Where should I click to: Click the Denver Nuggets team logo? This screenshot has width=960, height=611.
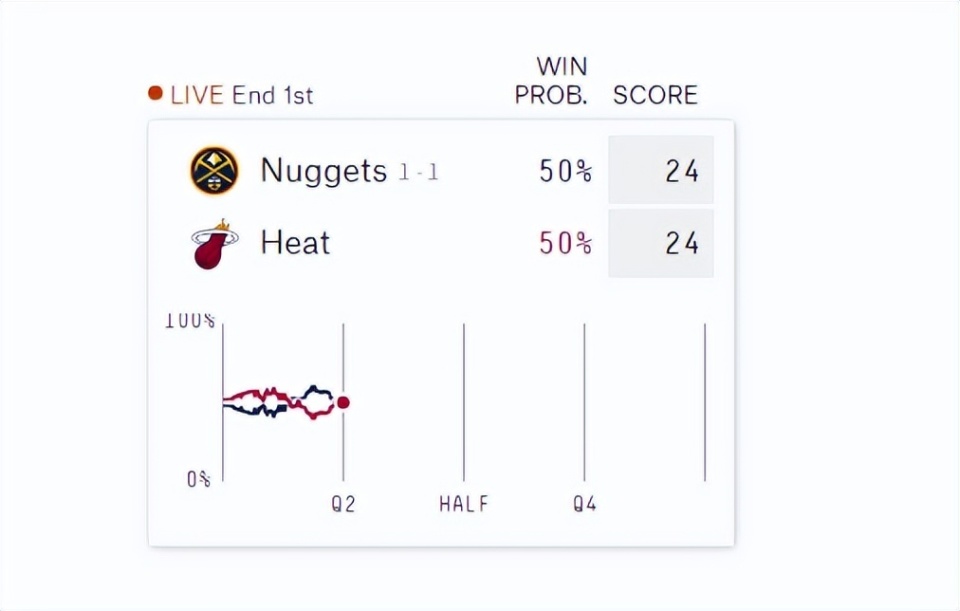click(x=214, y=171)
